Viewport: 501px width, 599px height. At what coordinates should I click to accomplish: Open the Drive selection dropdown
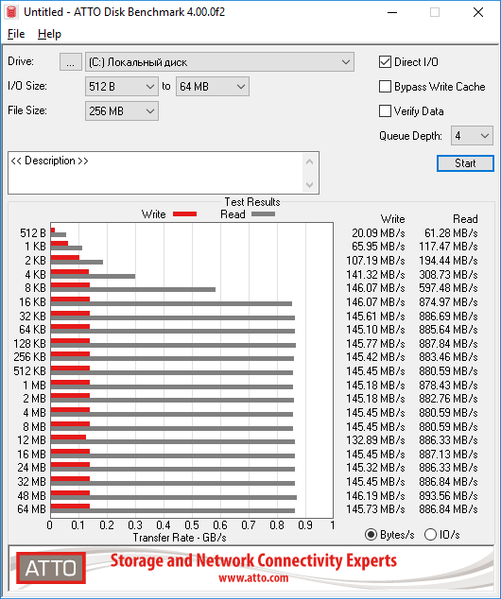click(x=220, y=62)
